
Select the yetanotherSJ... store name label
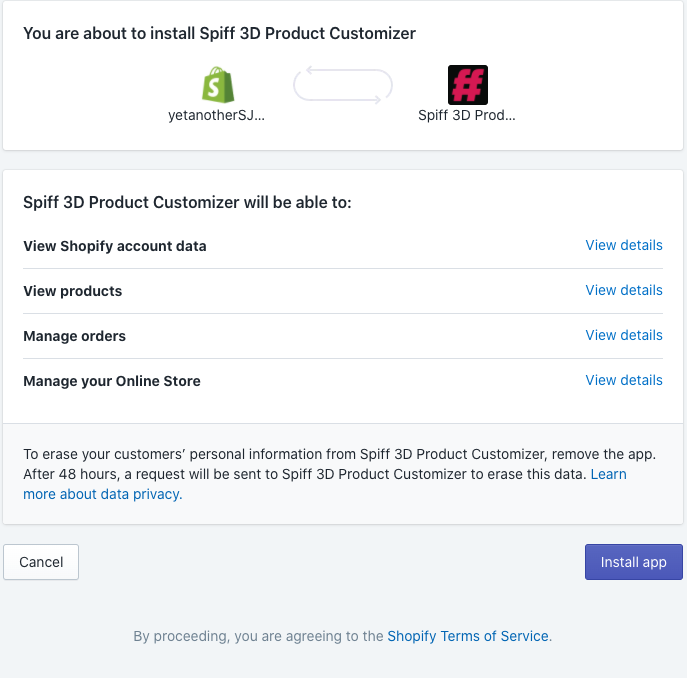click(216, 115)
